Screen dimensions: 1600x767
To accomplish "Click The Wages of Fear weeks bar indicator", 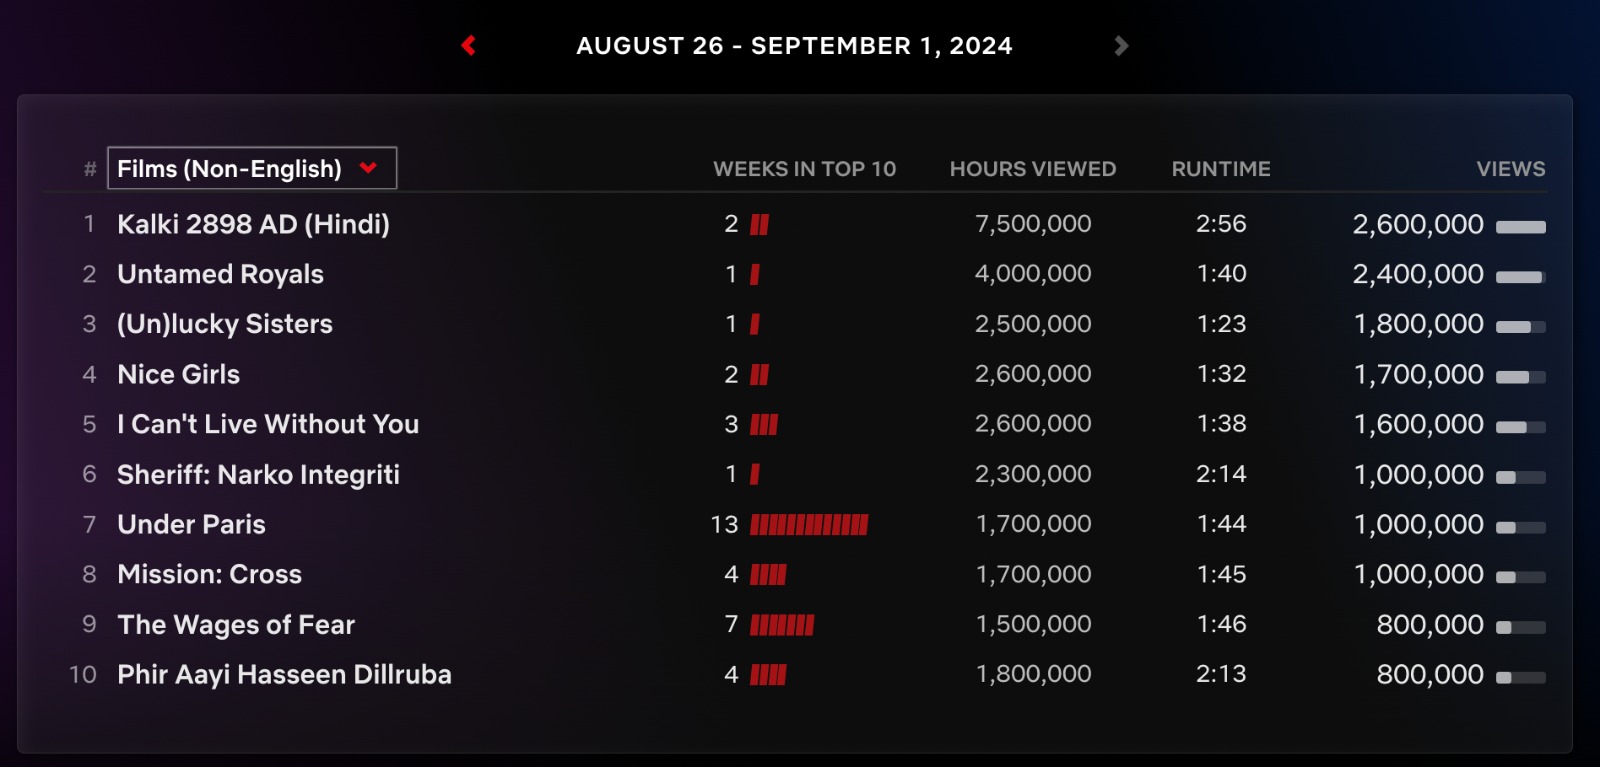I will coord(782,625).
